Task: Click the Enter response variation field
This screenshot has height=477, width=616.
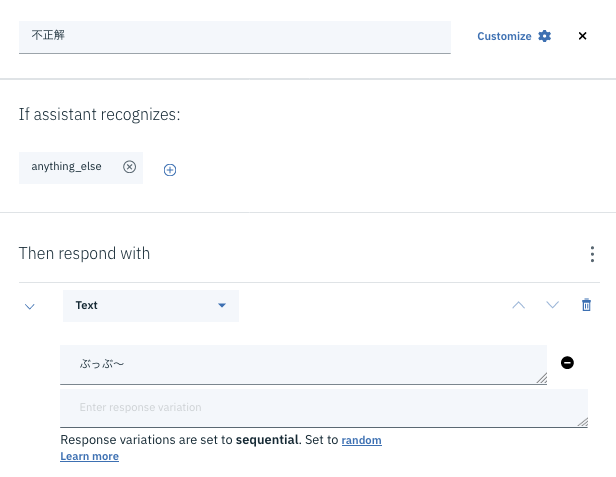Action: 320,408
